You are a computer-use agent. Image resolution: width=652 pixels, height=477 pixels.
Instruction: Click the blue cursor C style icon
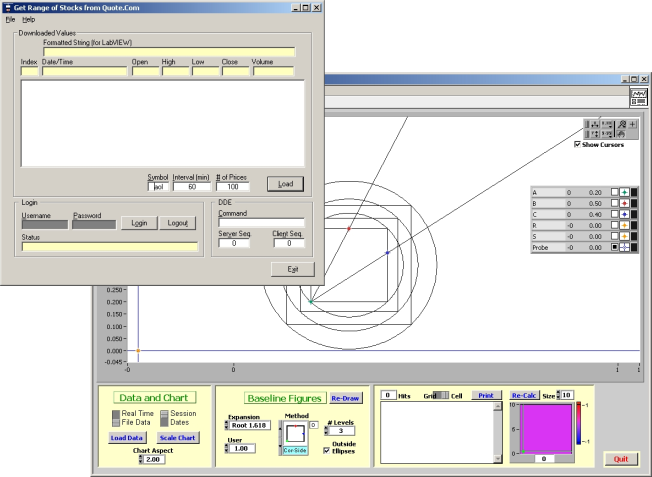(623, 213)
